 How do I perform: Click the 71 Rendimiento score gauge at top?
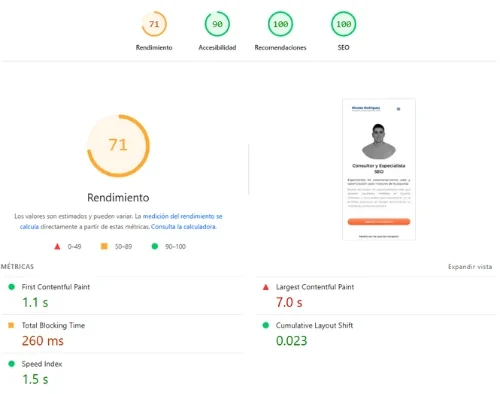pyautogui.click(x=154, y=24)
